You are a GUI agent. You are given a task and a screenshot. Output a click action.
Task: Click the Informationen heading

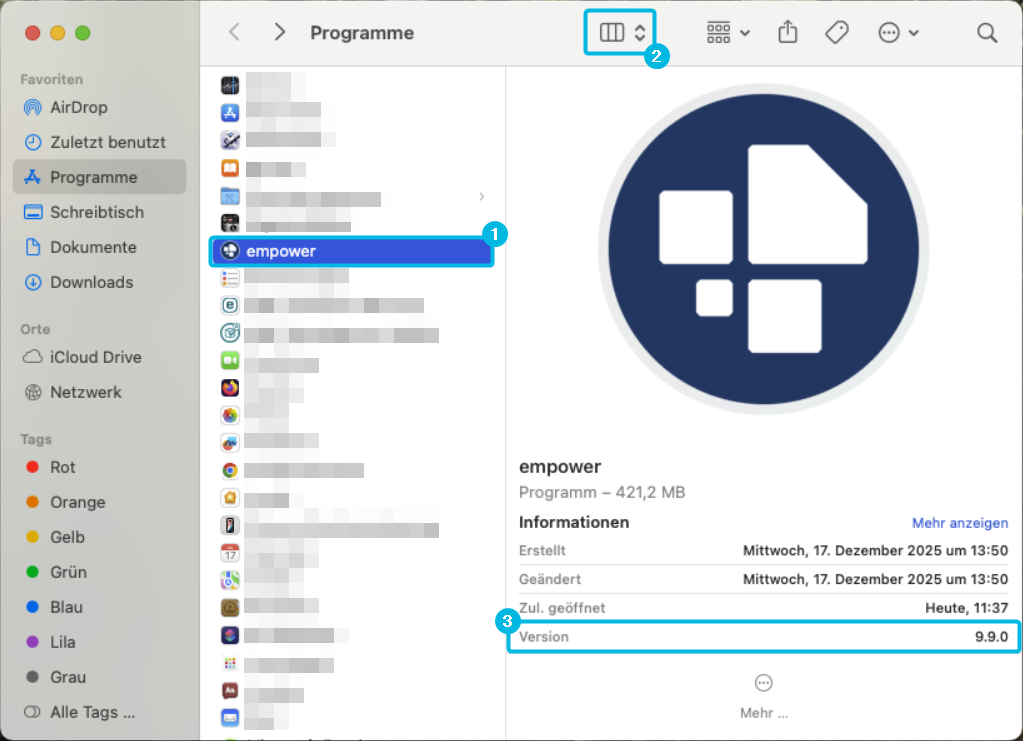tap(573, 522)
